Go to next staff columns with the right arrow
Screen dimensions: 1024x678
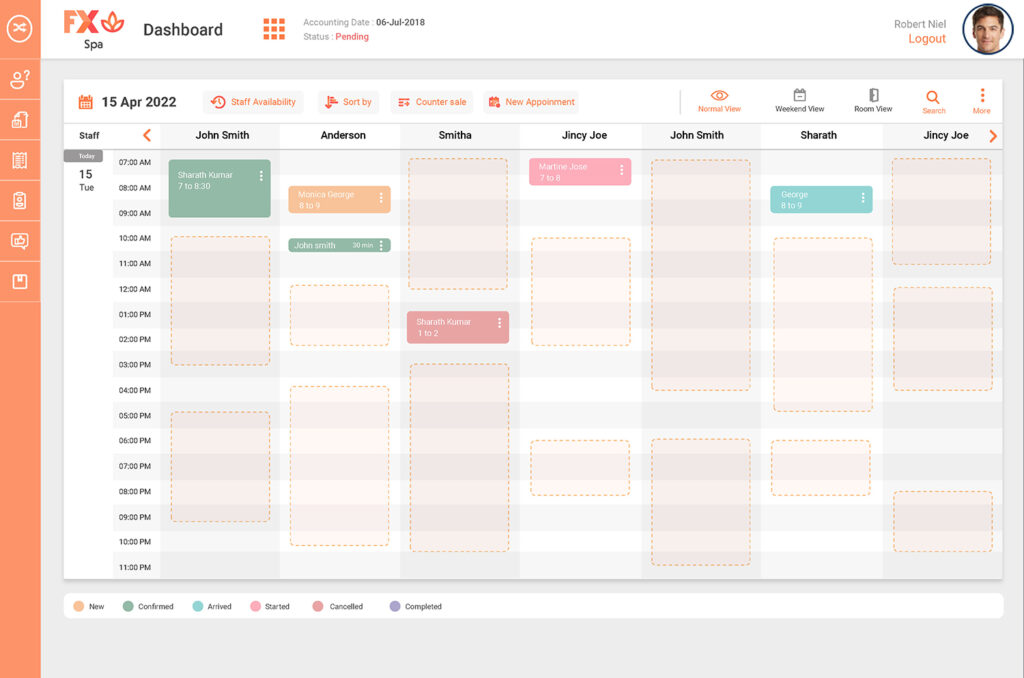[x=993, y=136]
